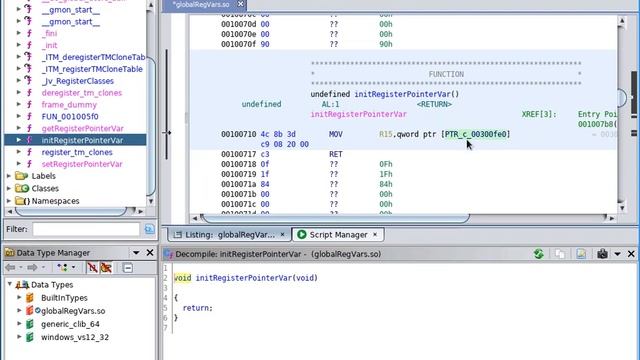Click the Script Manager green run icon
The image size is (640, 360).
pos(302,235)
